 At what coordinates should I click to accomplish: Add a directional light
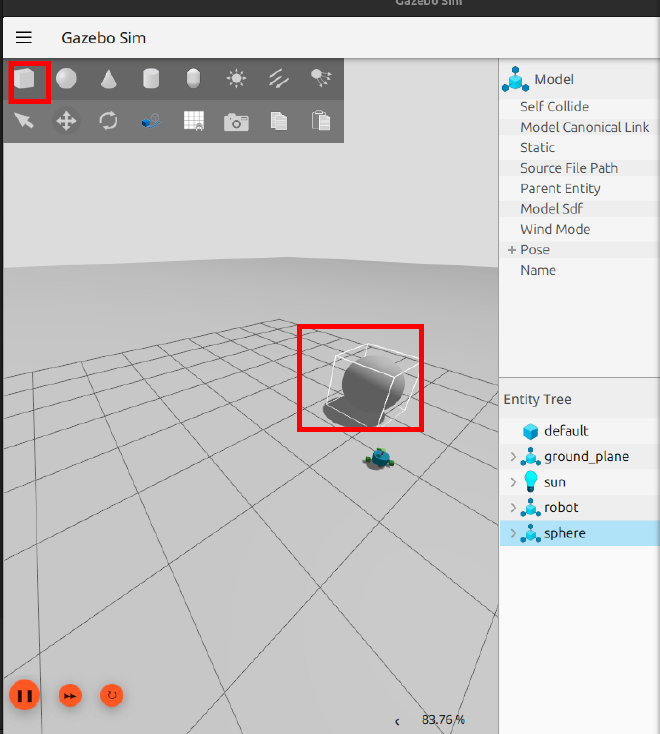pyautogui.click(x=279, y=79)
